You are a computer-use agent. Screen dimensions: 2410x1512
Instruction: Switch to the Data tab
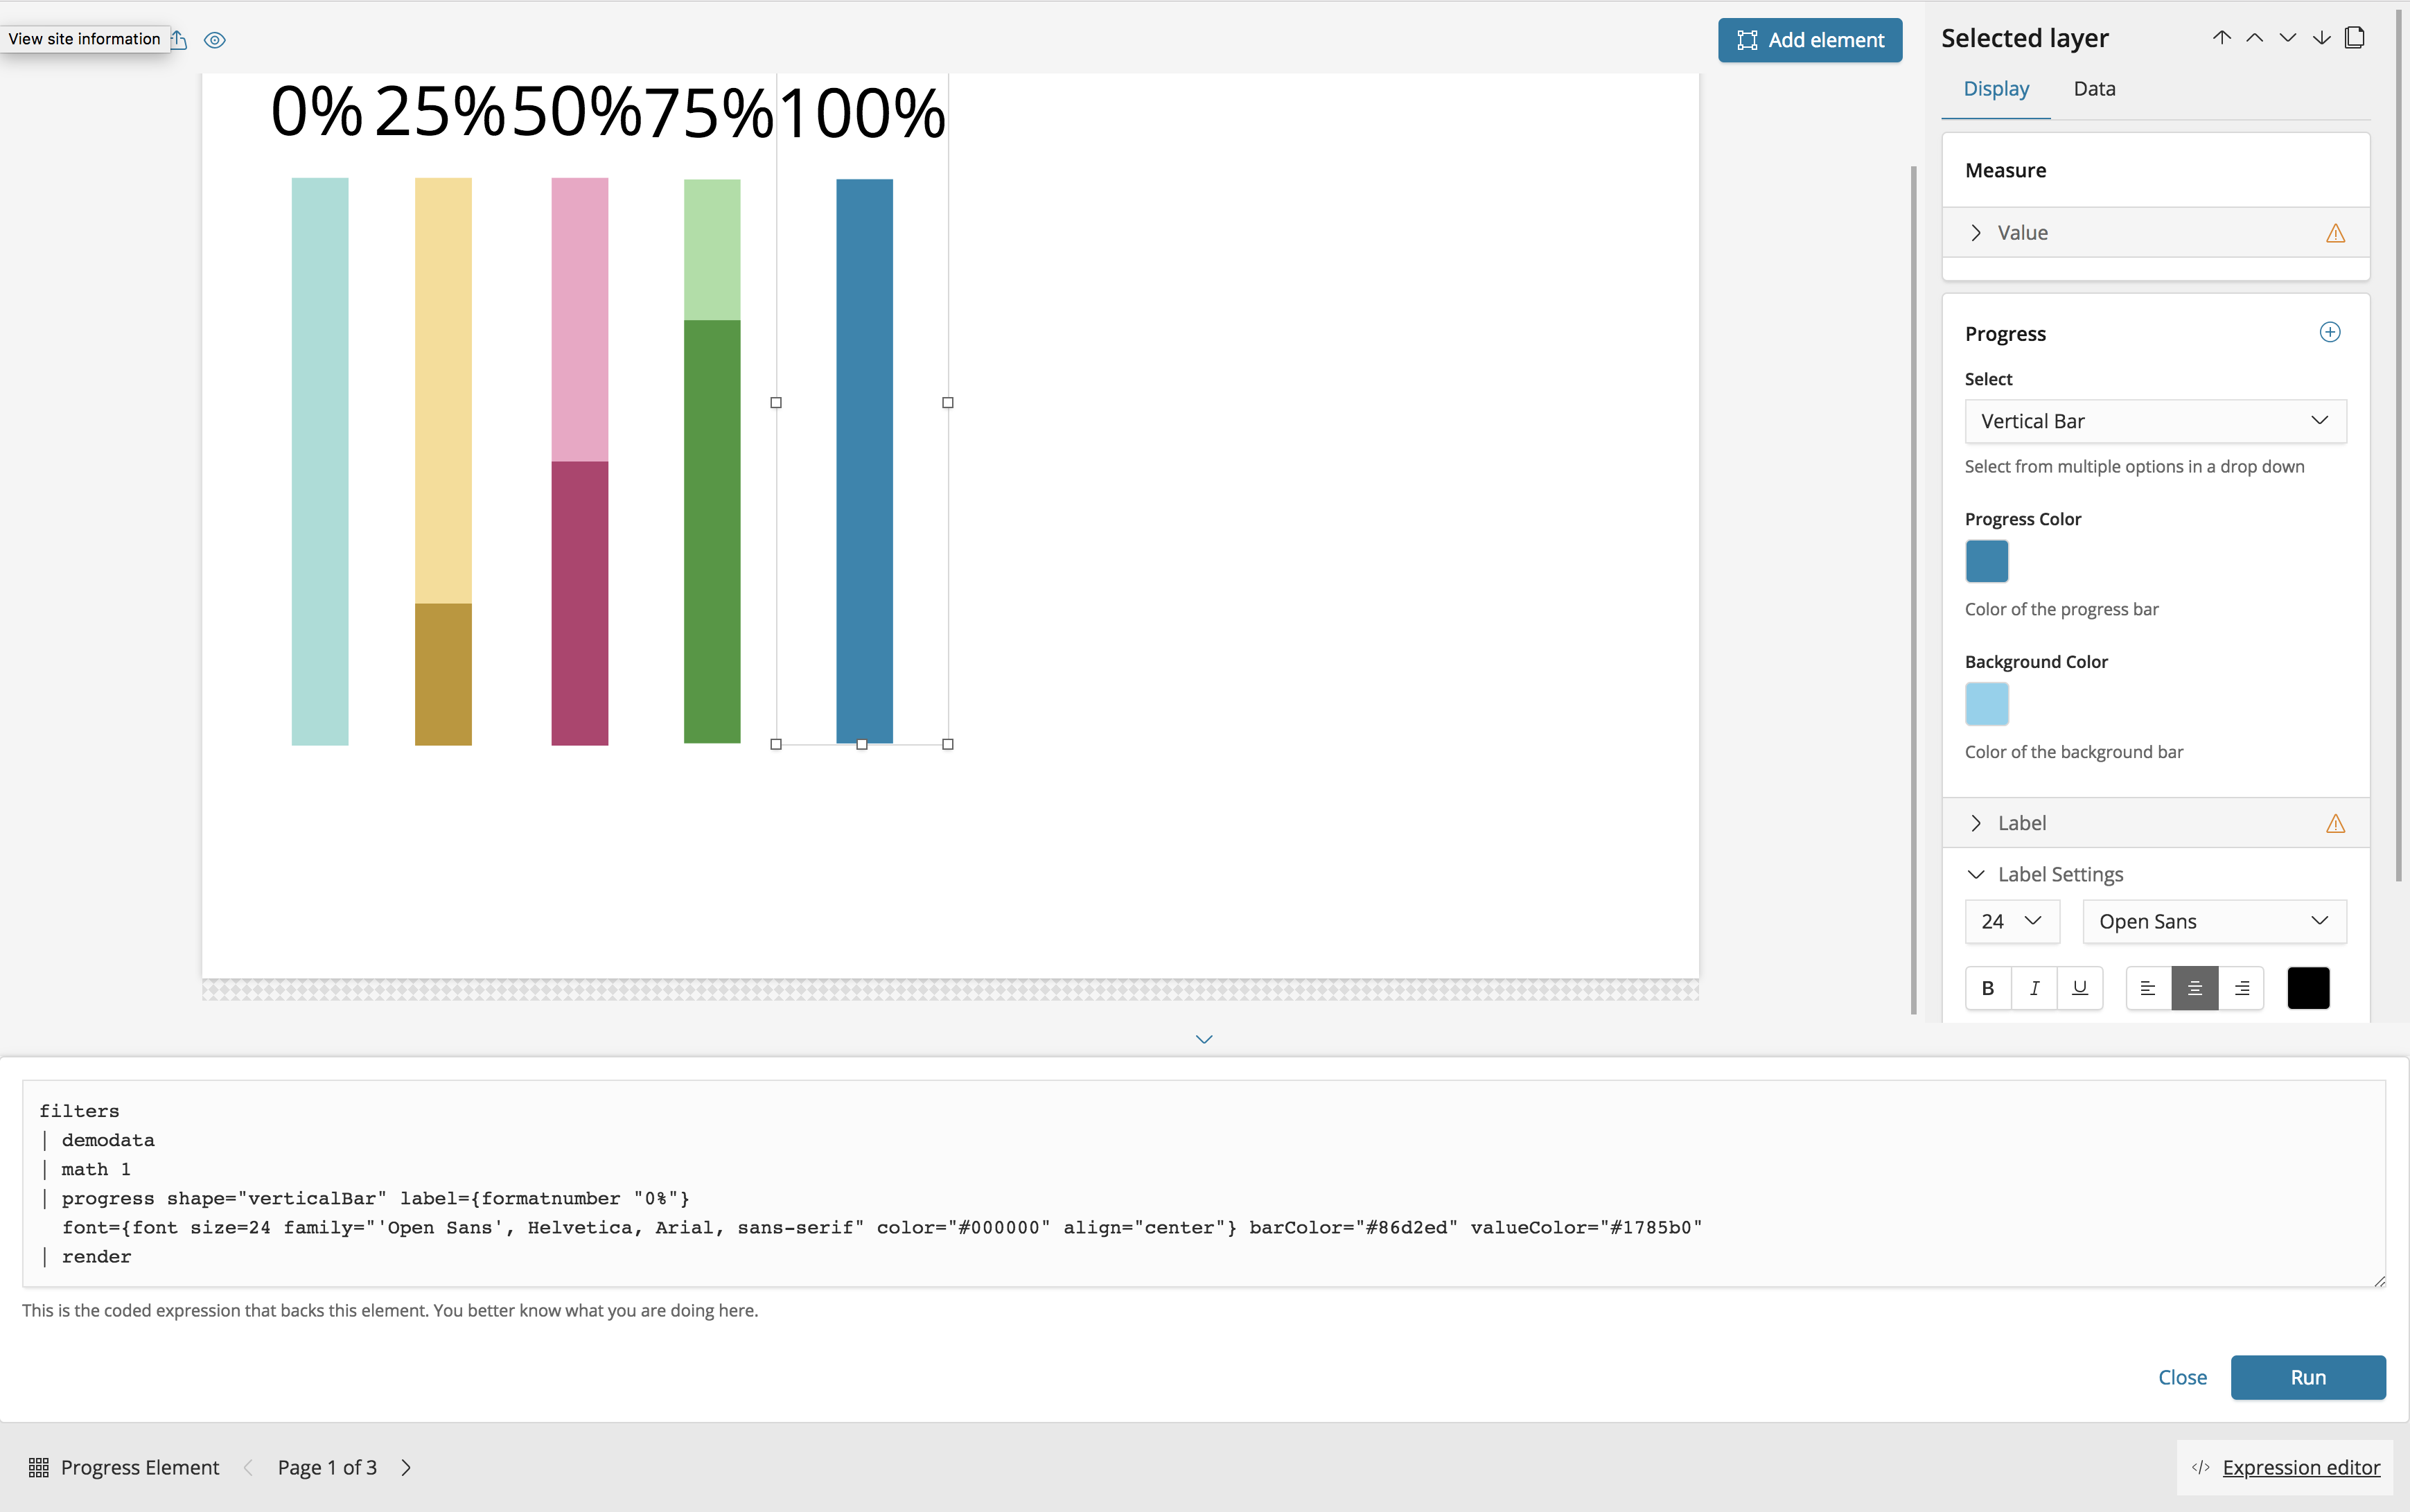[x=2094, y=89]
